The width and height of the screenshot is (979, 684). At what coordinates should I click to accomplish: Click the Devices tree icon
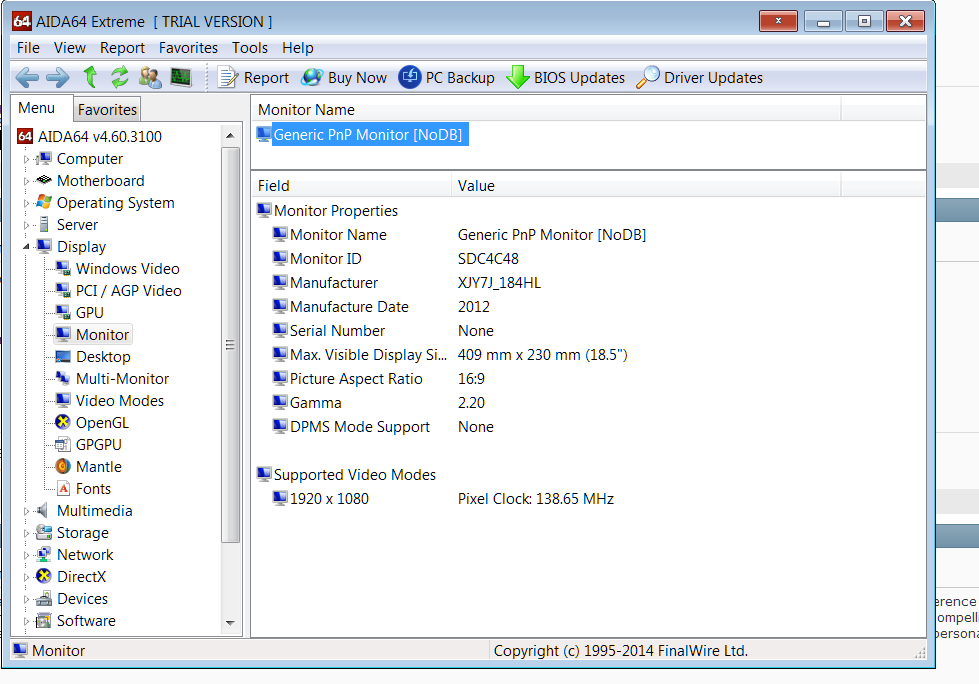(44, 598)
